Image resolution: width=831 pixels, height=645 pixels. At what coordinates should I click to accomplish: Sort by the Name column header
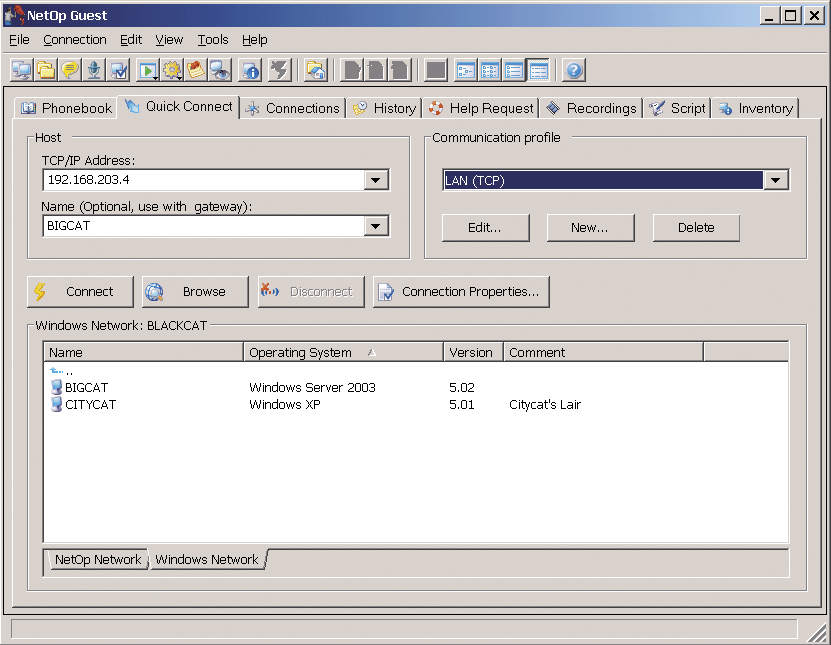tap(144, 352)
